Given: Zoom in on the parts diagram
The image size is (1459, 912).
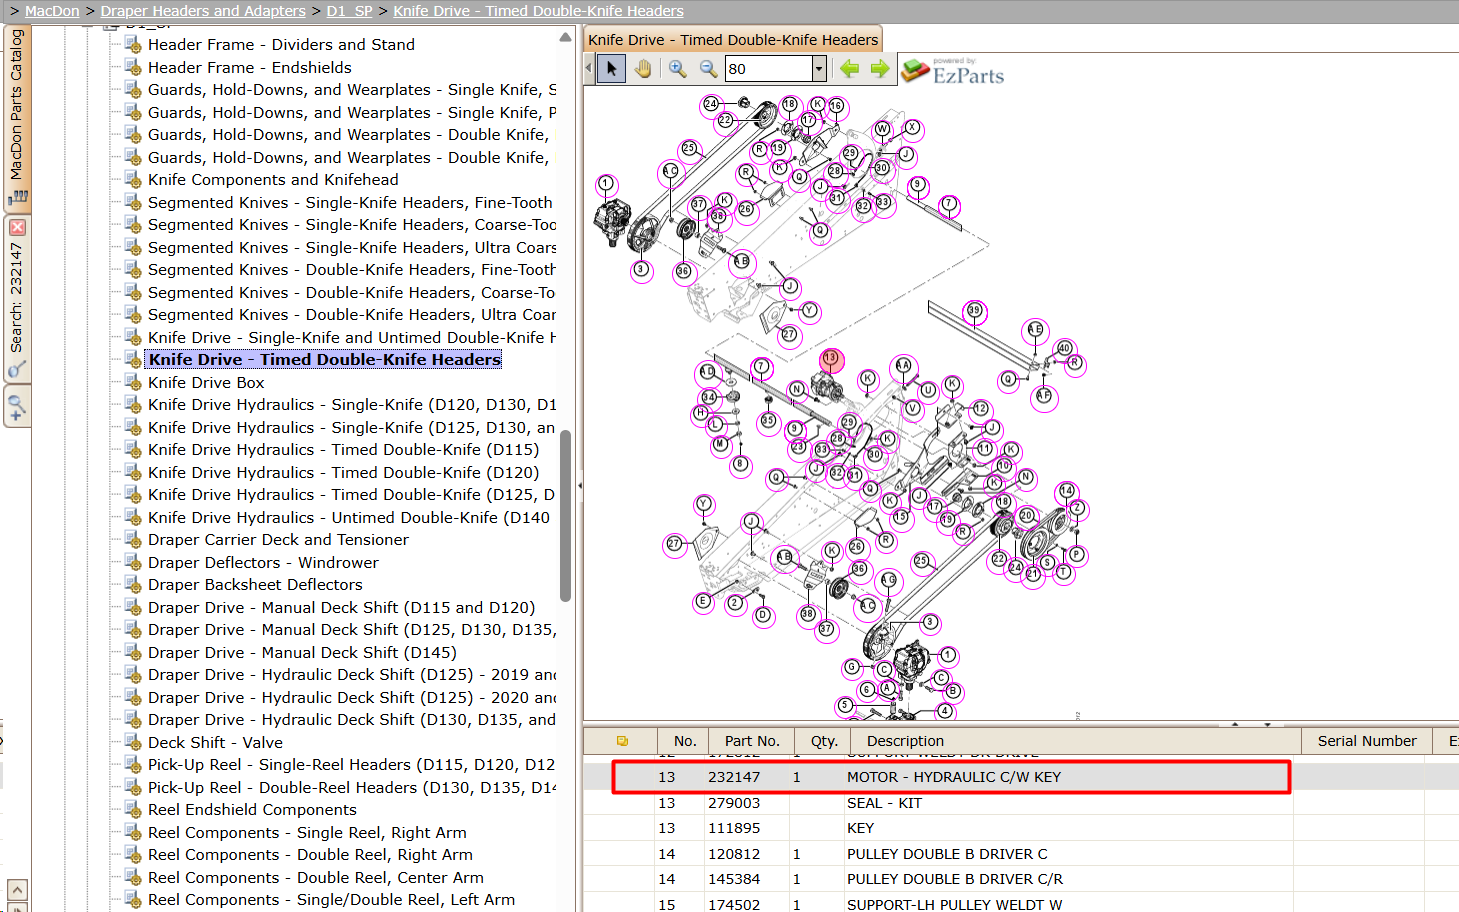Looking at the screenshot, I should click(x=678, y=68).
